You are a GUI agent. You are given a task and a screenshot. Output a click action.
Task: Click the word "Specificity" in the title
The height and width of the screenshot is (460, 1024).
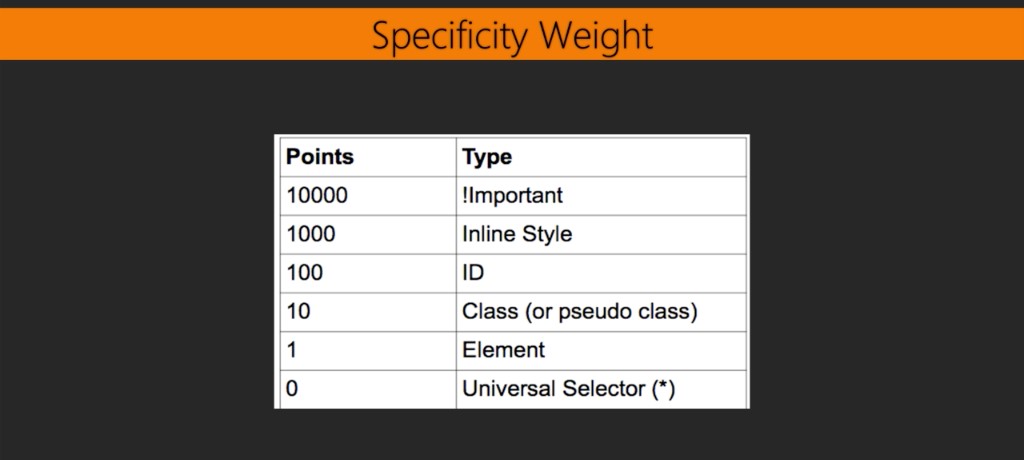(x=451, y=36)
